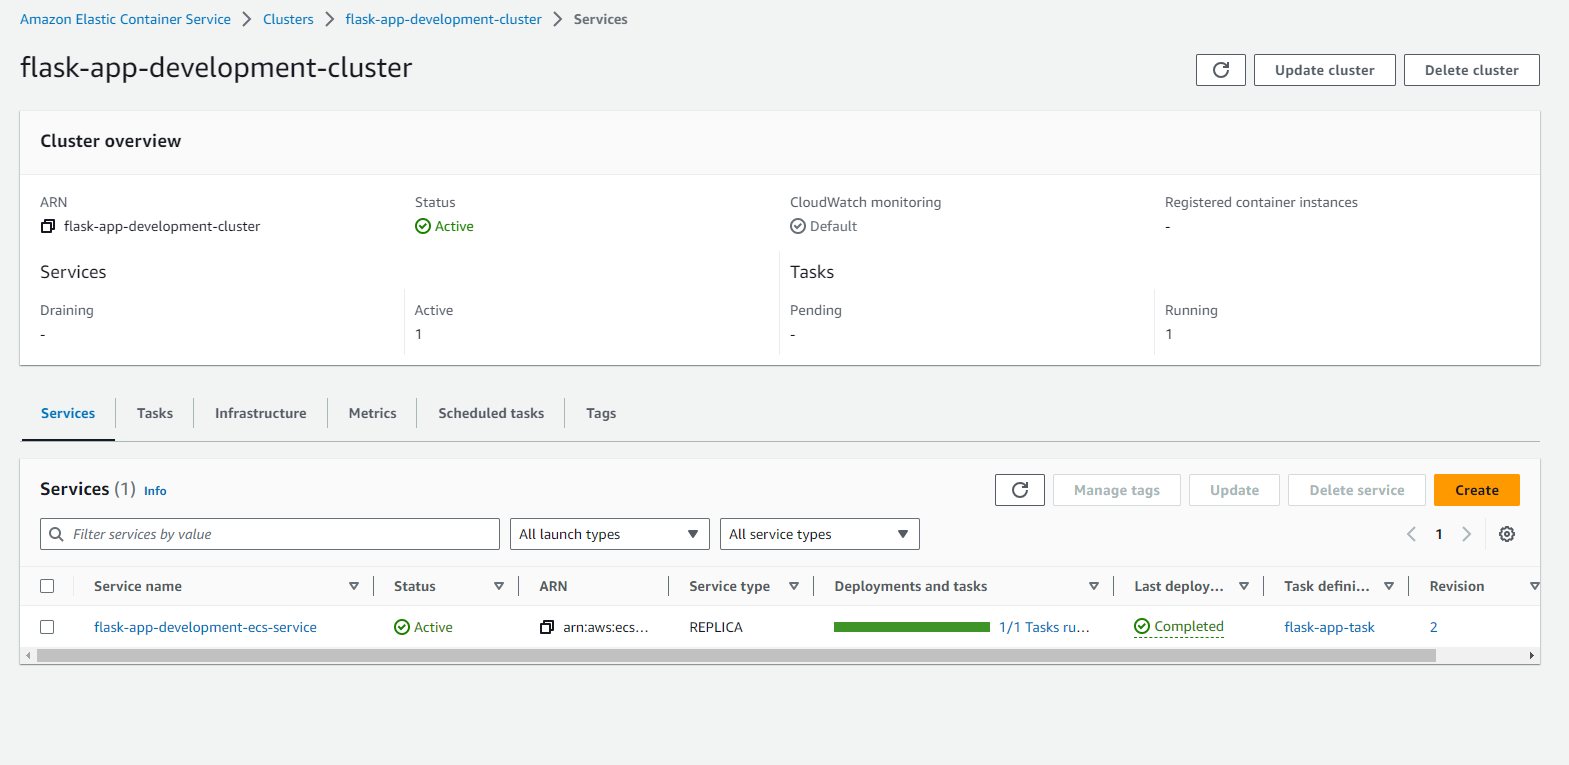Screen dimensions: 1569x765
Task: Click the REPLICA service type cell
Action: pos(716,627)
